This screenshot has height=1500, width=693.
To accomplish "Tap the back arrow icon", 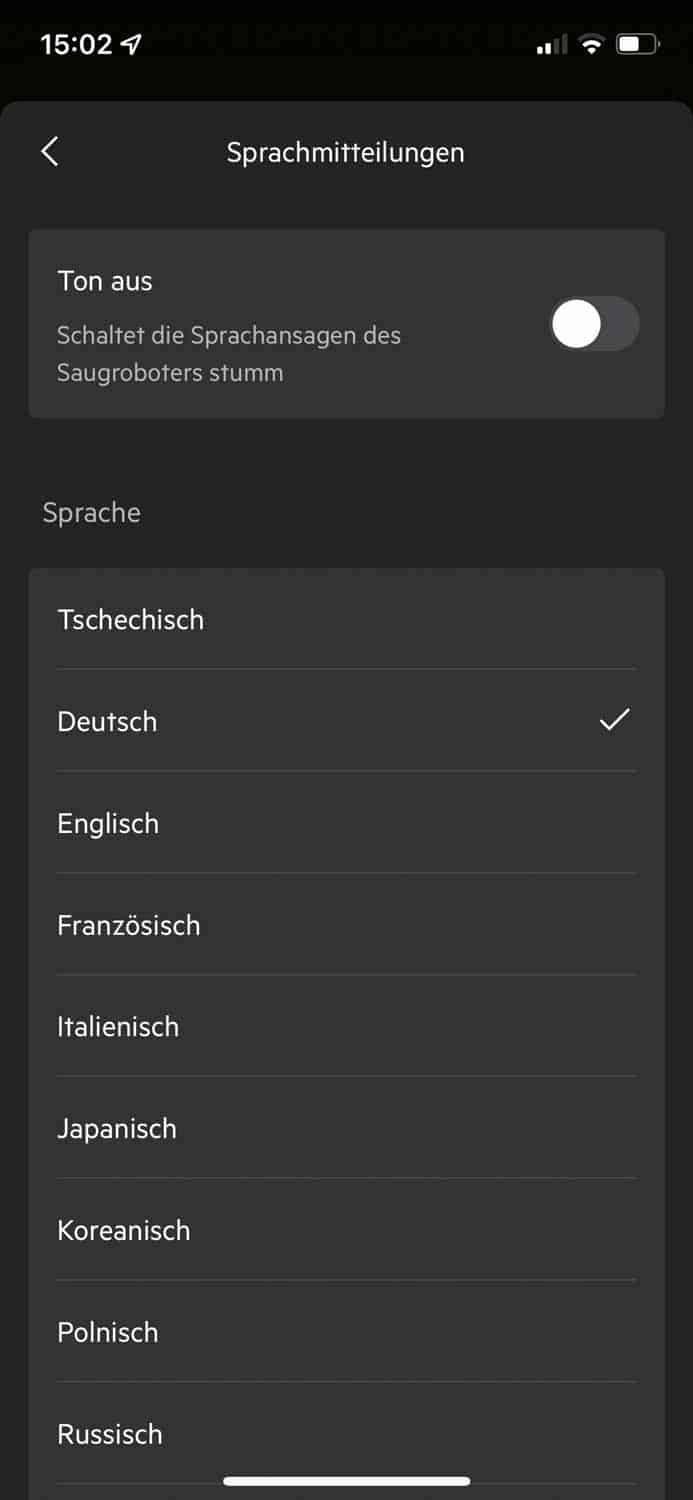I will click(50, 152).
